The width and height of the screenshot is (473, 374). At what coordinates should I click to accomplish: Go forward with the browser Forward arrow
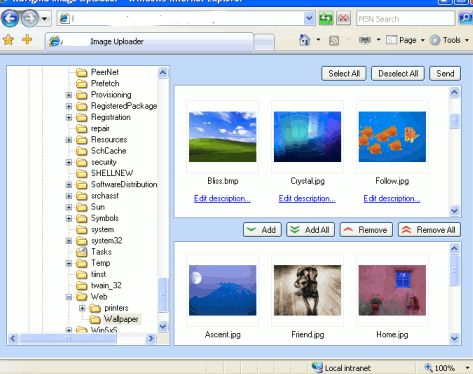tap(30, 18)
